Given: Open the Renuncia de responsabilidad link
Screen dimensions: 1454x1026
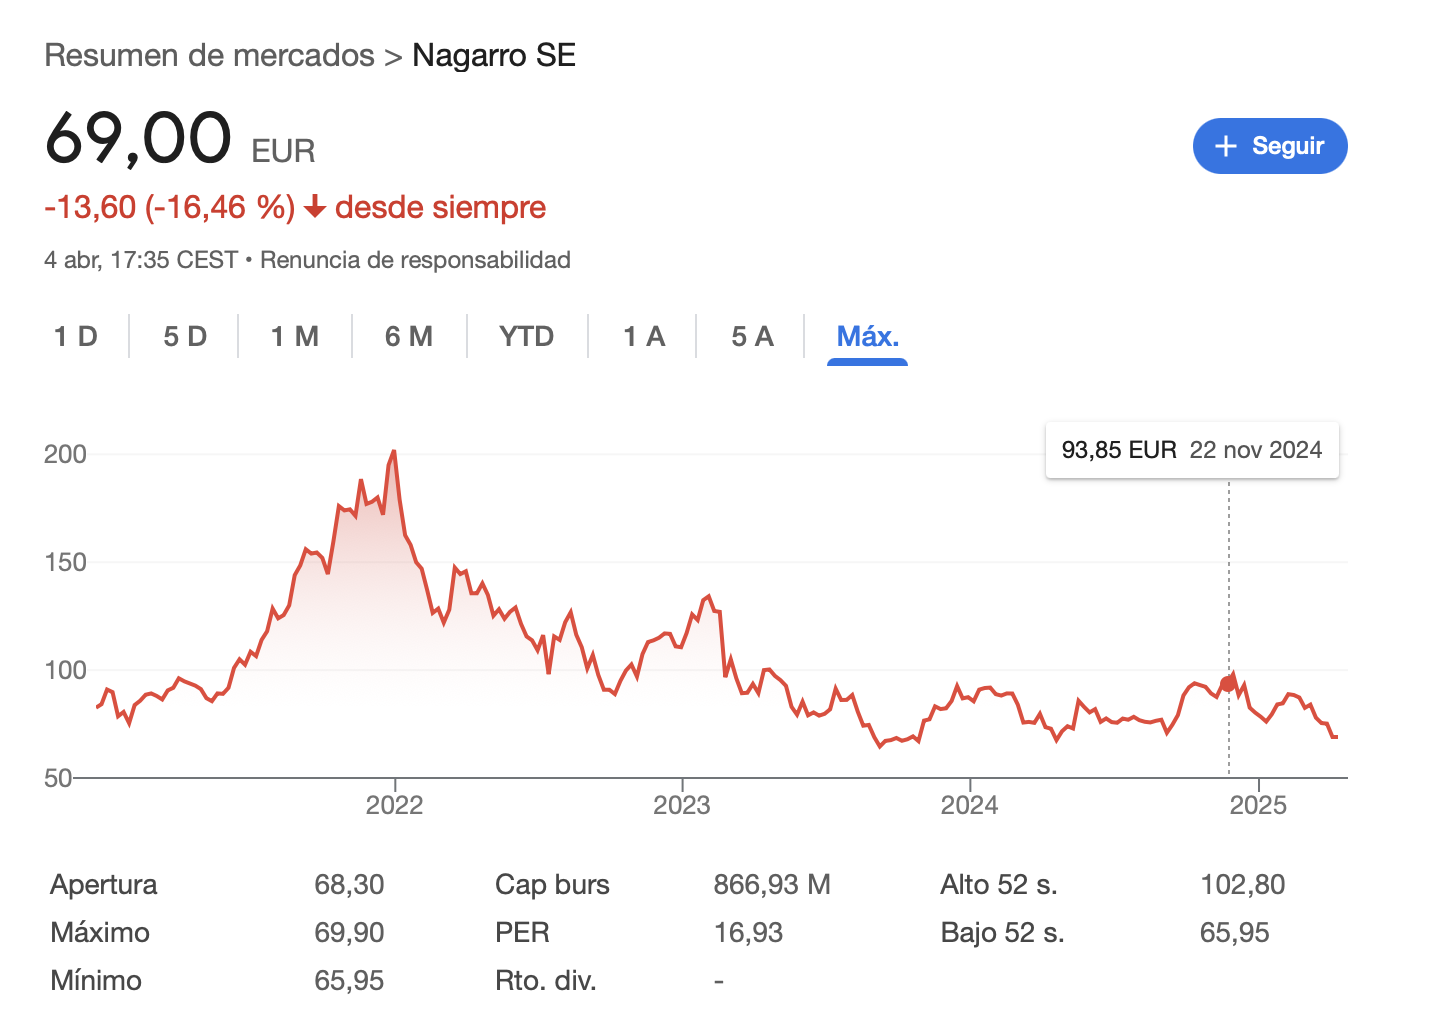Looking at the screenshot, I should tap(415, 260).
